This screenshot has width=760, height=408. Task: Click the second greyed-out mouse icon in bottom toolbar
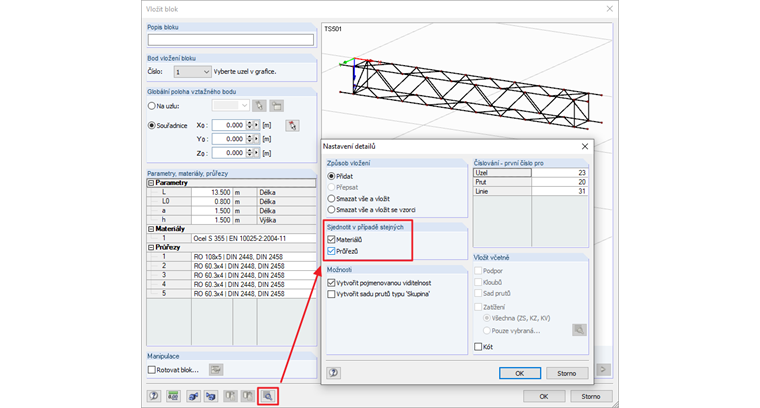248,396
